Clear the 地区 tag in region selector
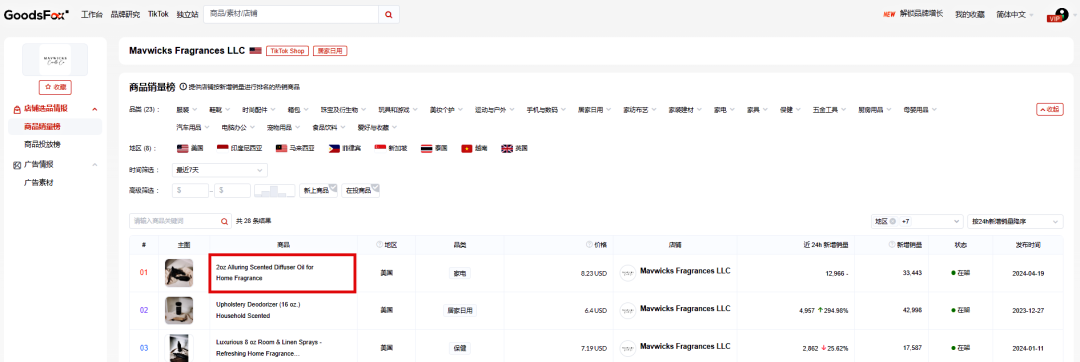Image resolution: width=1080 pixels, height=362 pixels. click(x=893, y=221)
